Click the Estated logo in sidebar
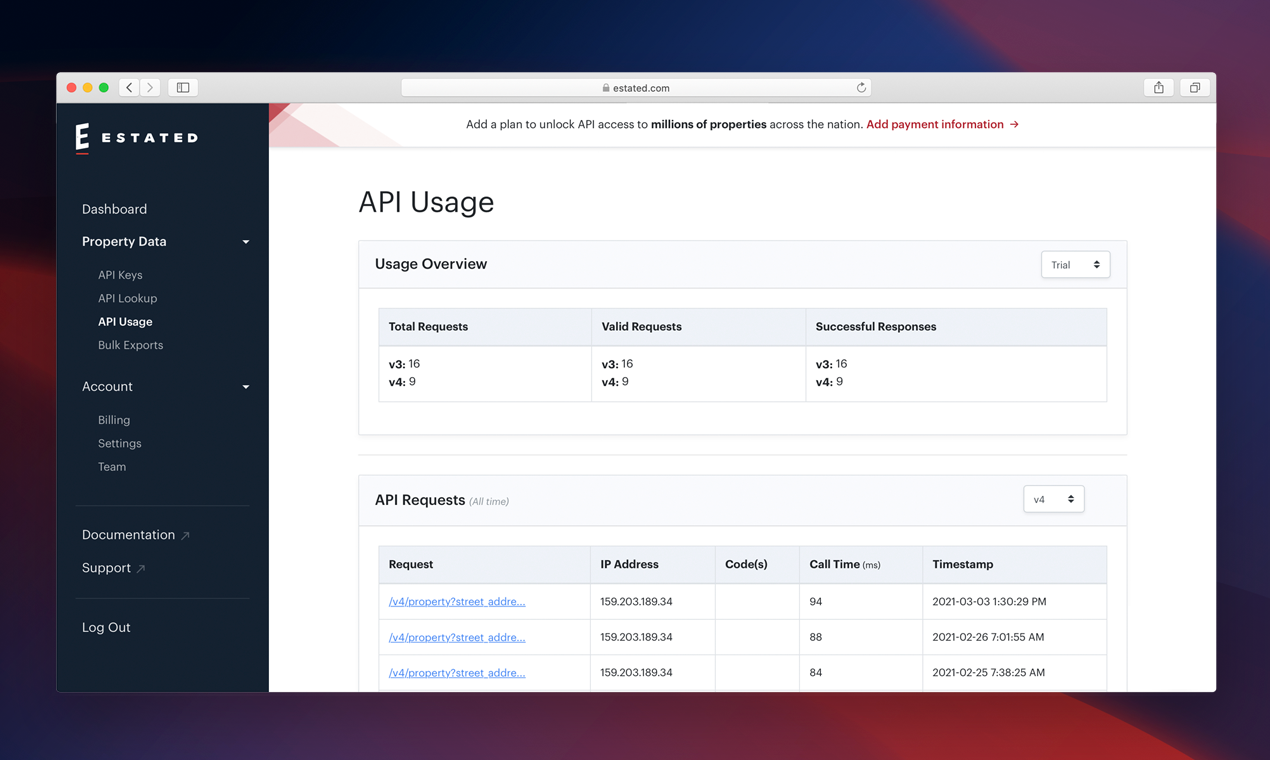 pyautogui.click(x=136, y=138)
